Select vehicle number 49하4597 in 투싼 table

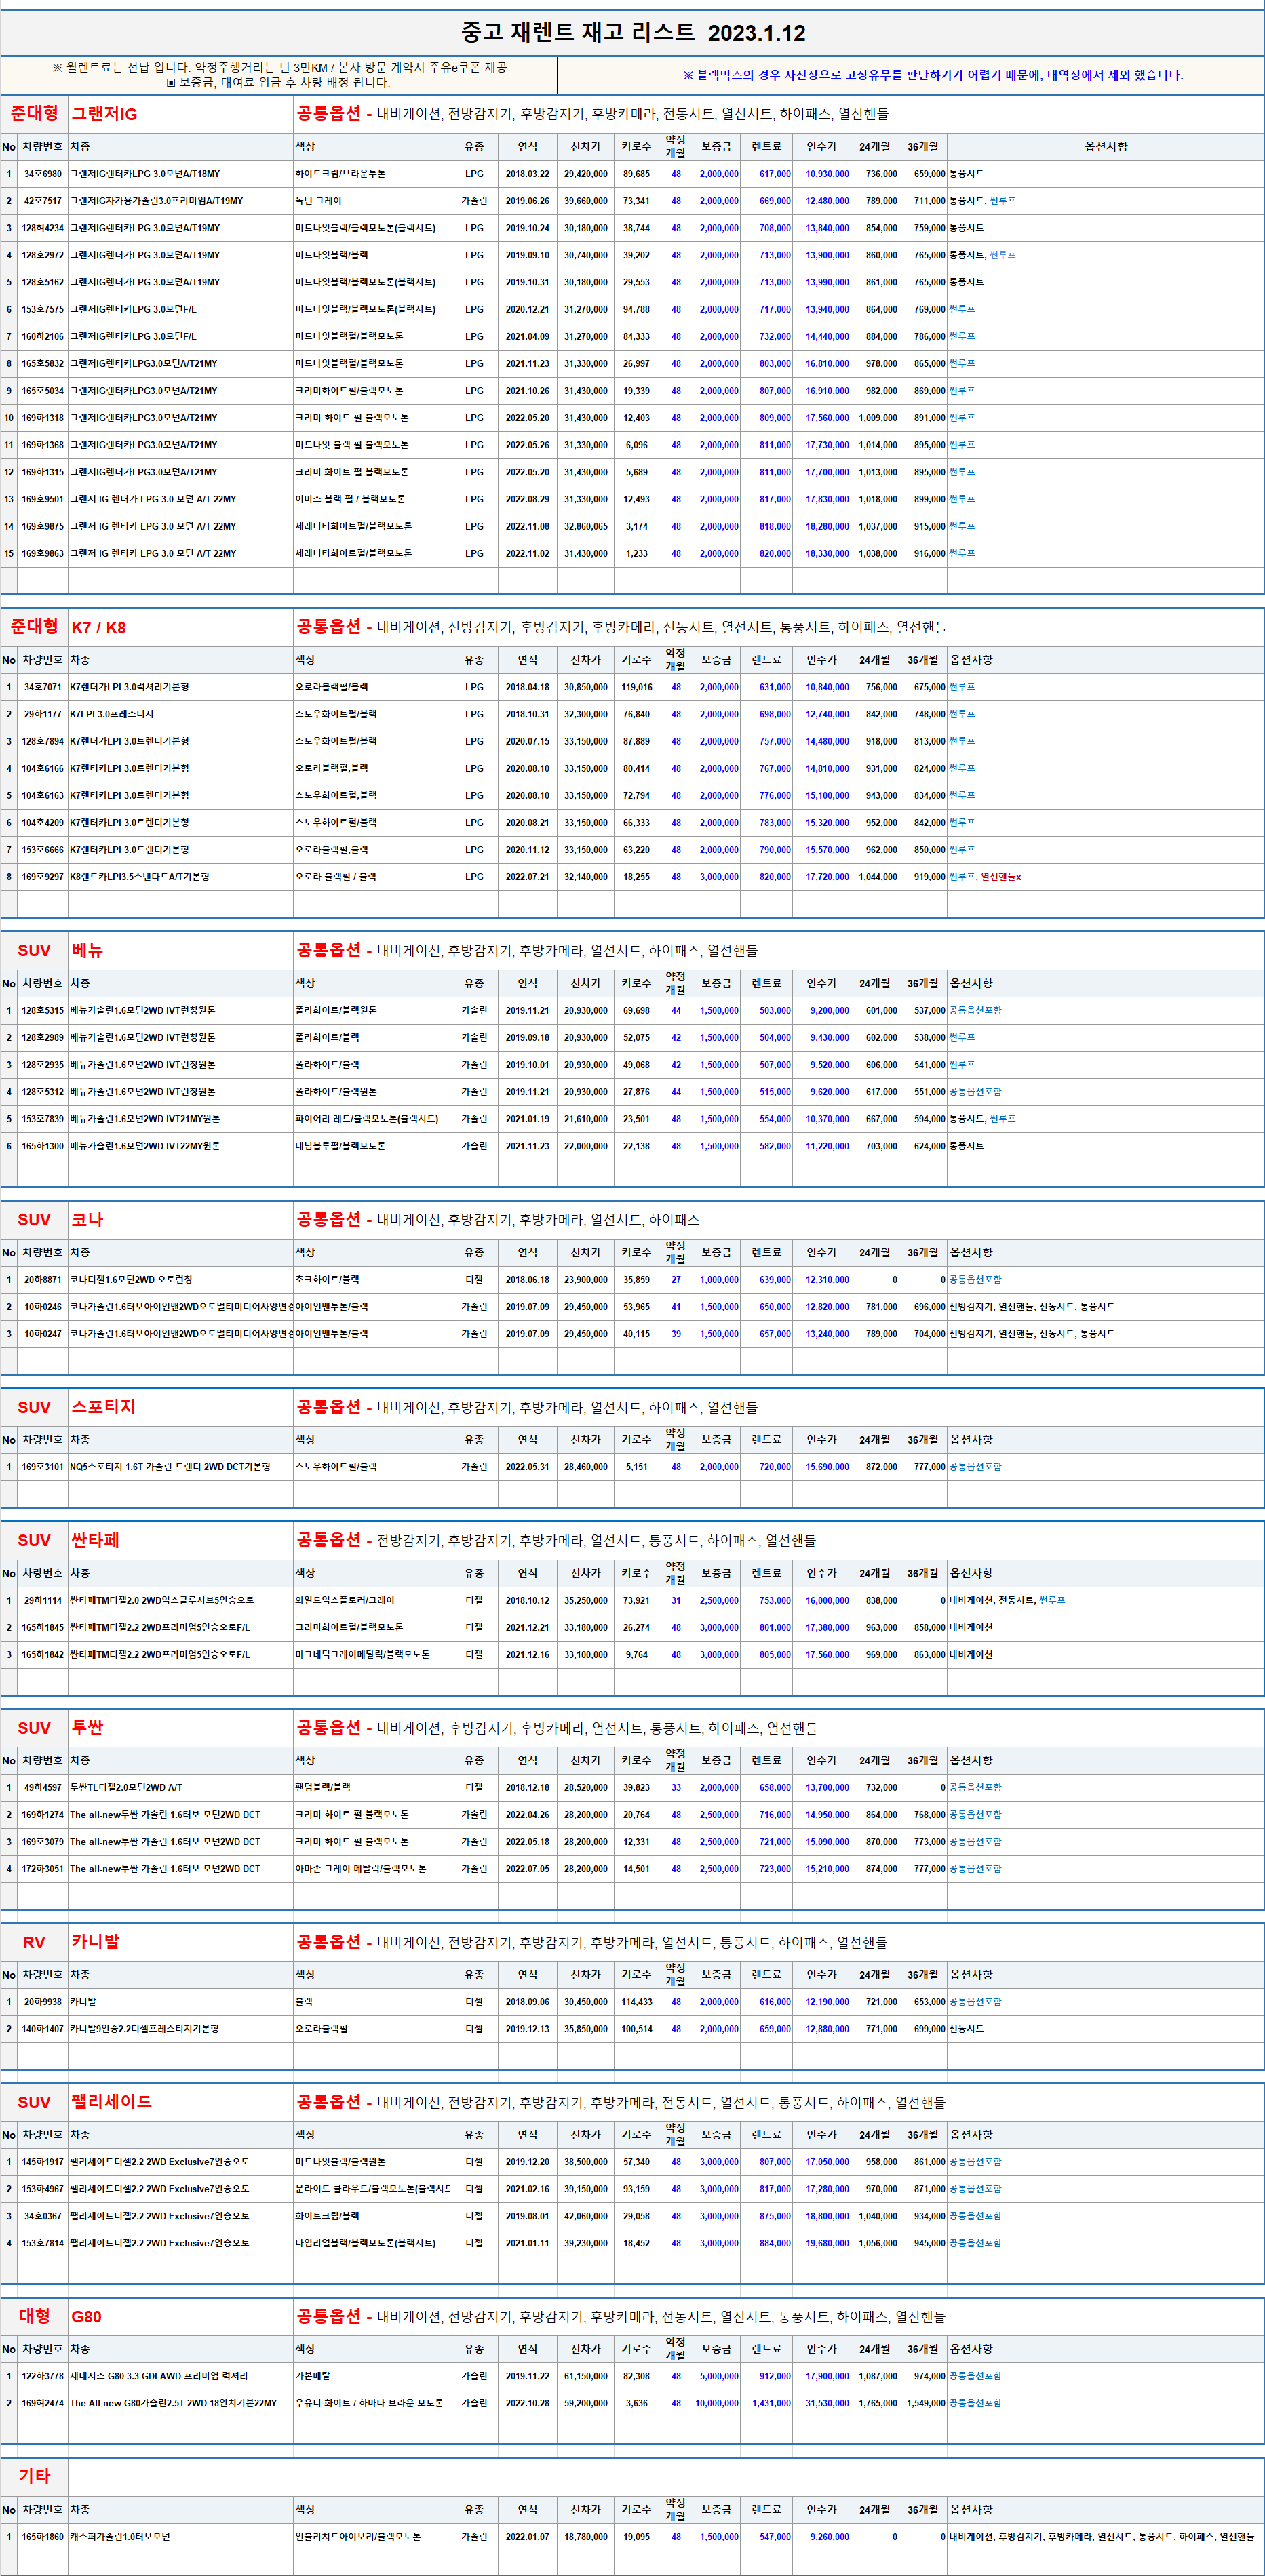click(42, 1788)
